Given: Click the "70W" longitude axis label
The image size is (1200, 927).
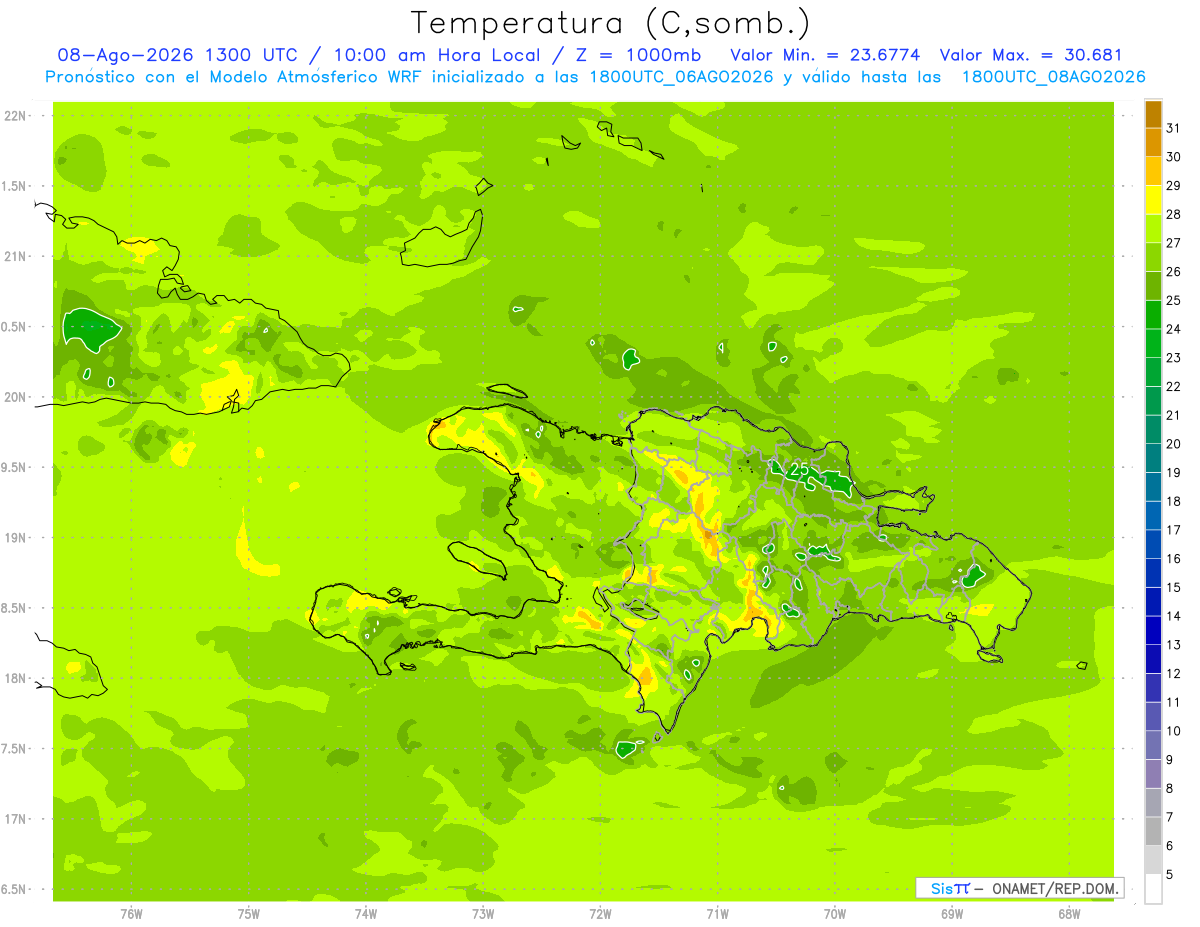Looking at the screenshot, I should [835, 914].
